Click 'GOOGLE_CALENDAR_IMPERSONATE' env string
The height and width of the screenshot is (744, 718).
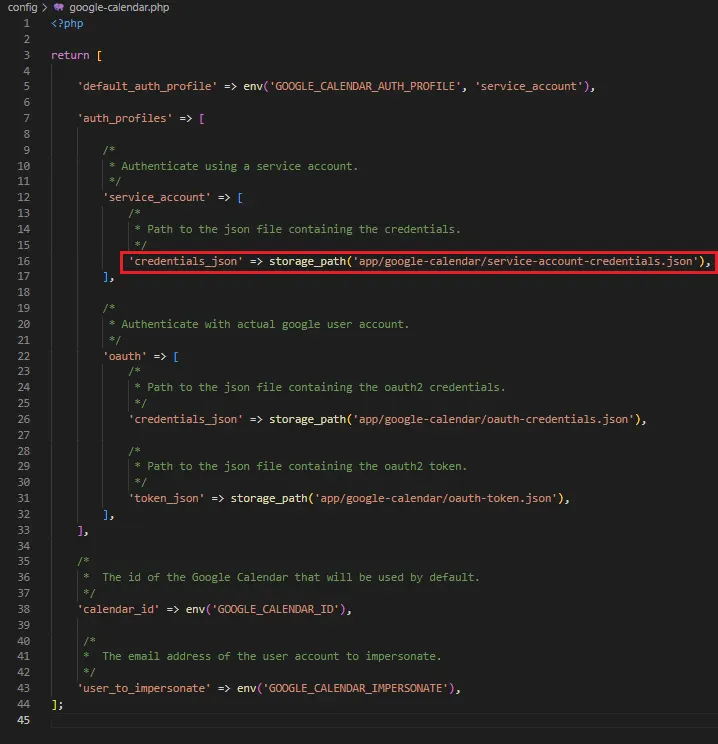(x=355, y=688)
